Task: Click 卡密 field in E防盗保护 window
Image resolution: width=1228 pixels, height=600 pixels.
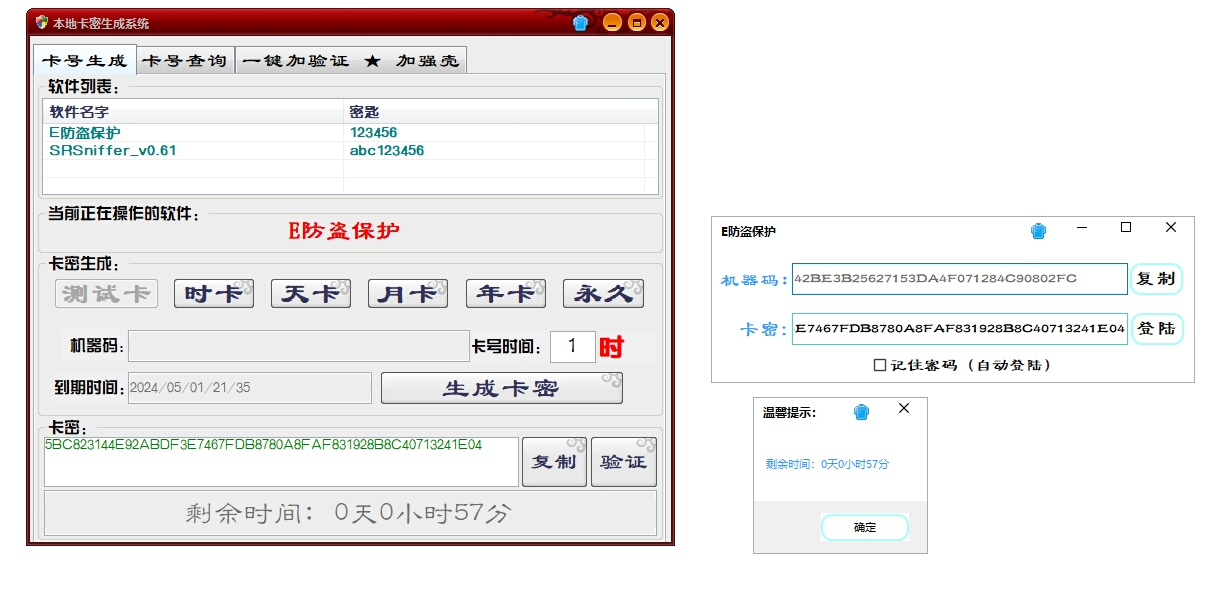Action: pos(960,328)
